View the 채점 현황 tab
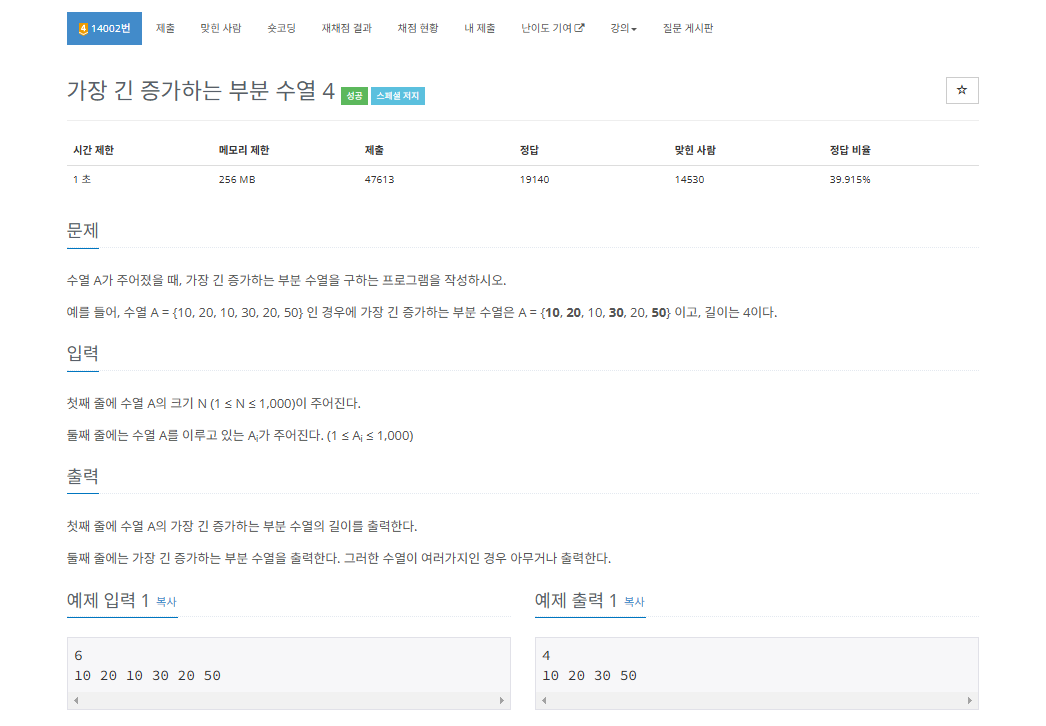 (418, 29)
